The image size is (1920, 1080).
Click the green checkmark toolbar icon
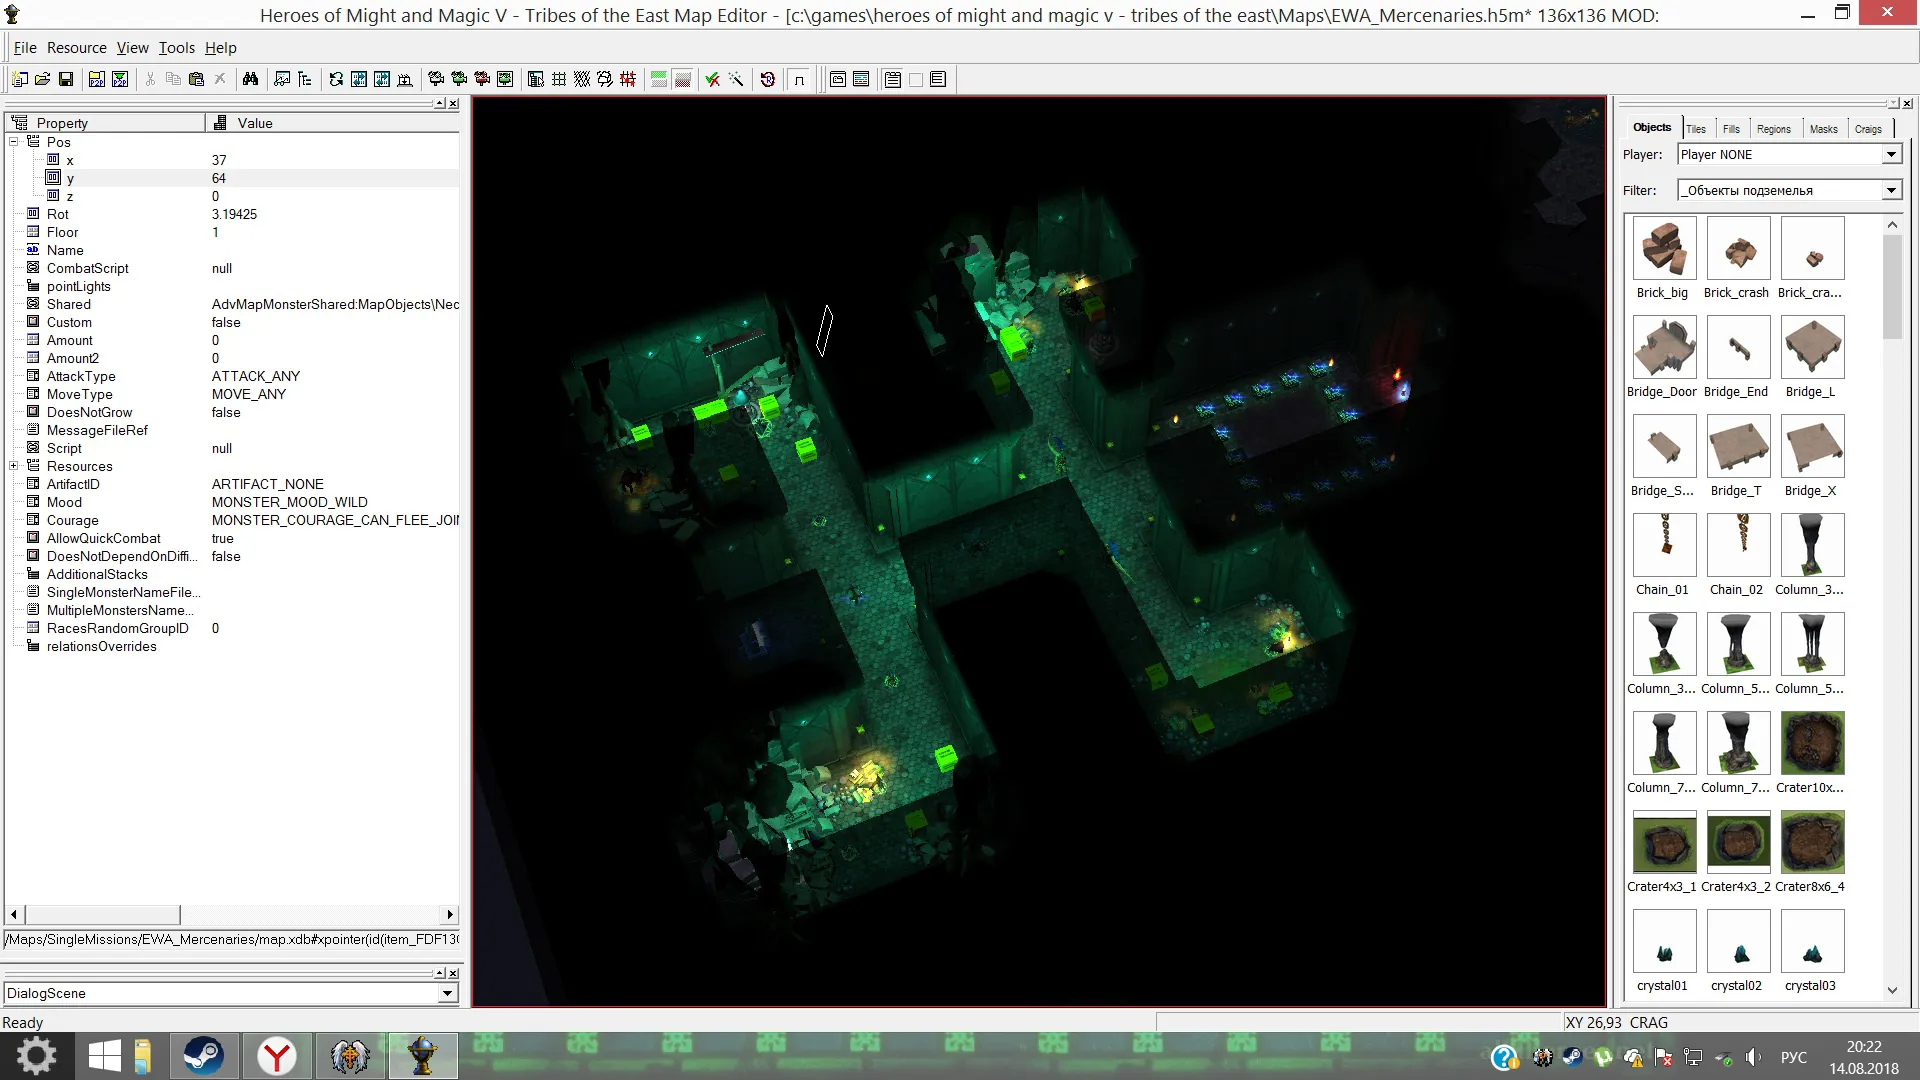click(x=712, y=79)
